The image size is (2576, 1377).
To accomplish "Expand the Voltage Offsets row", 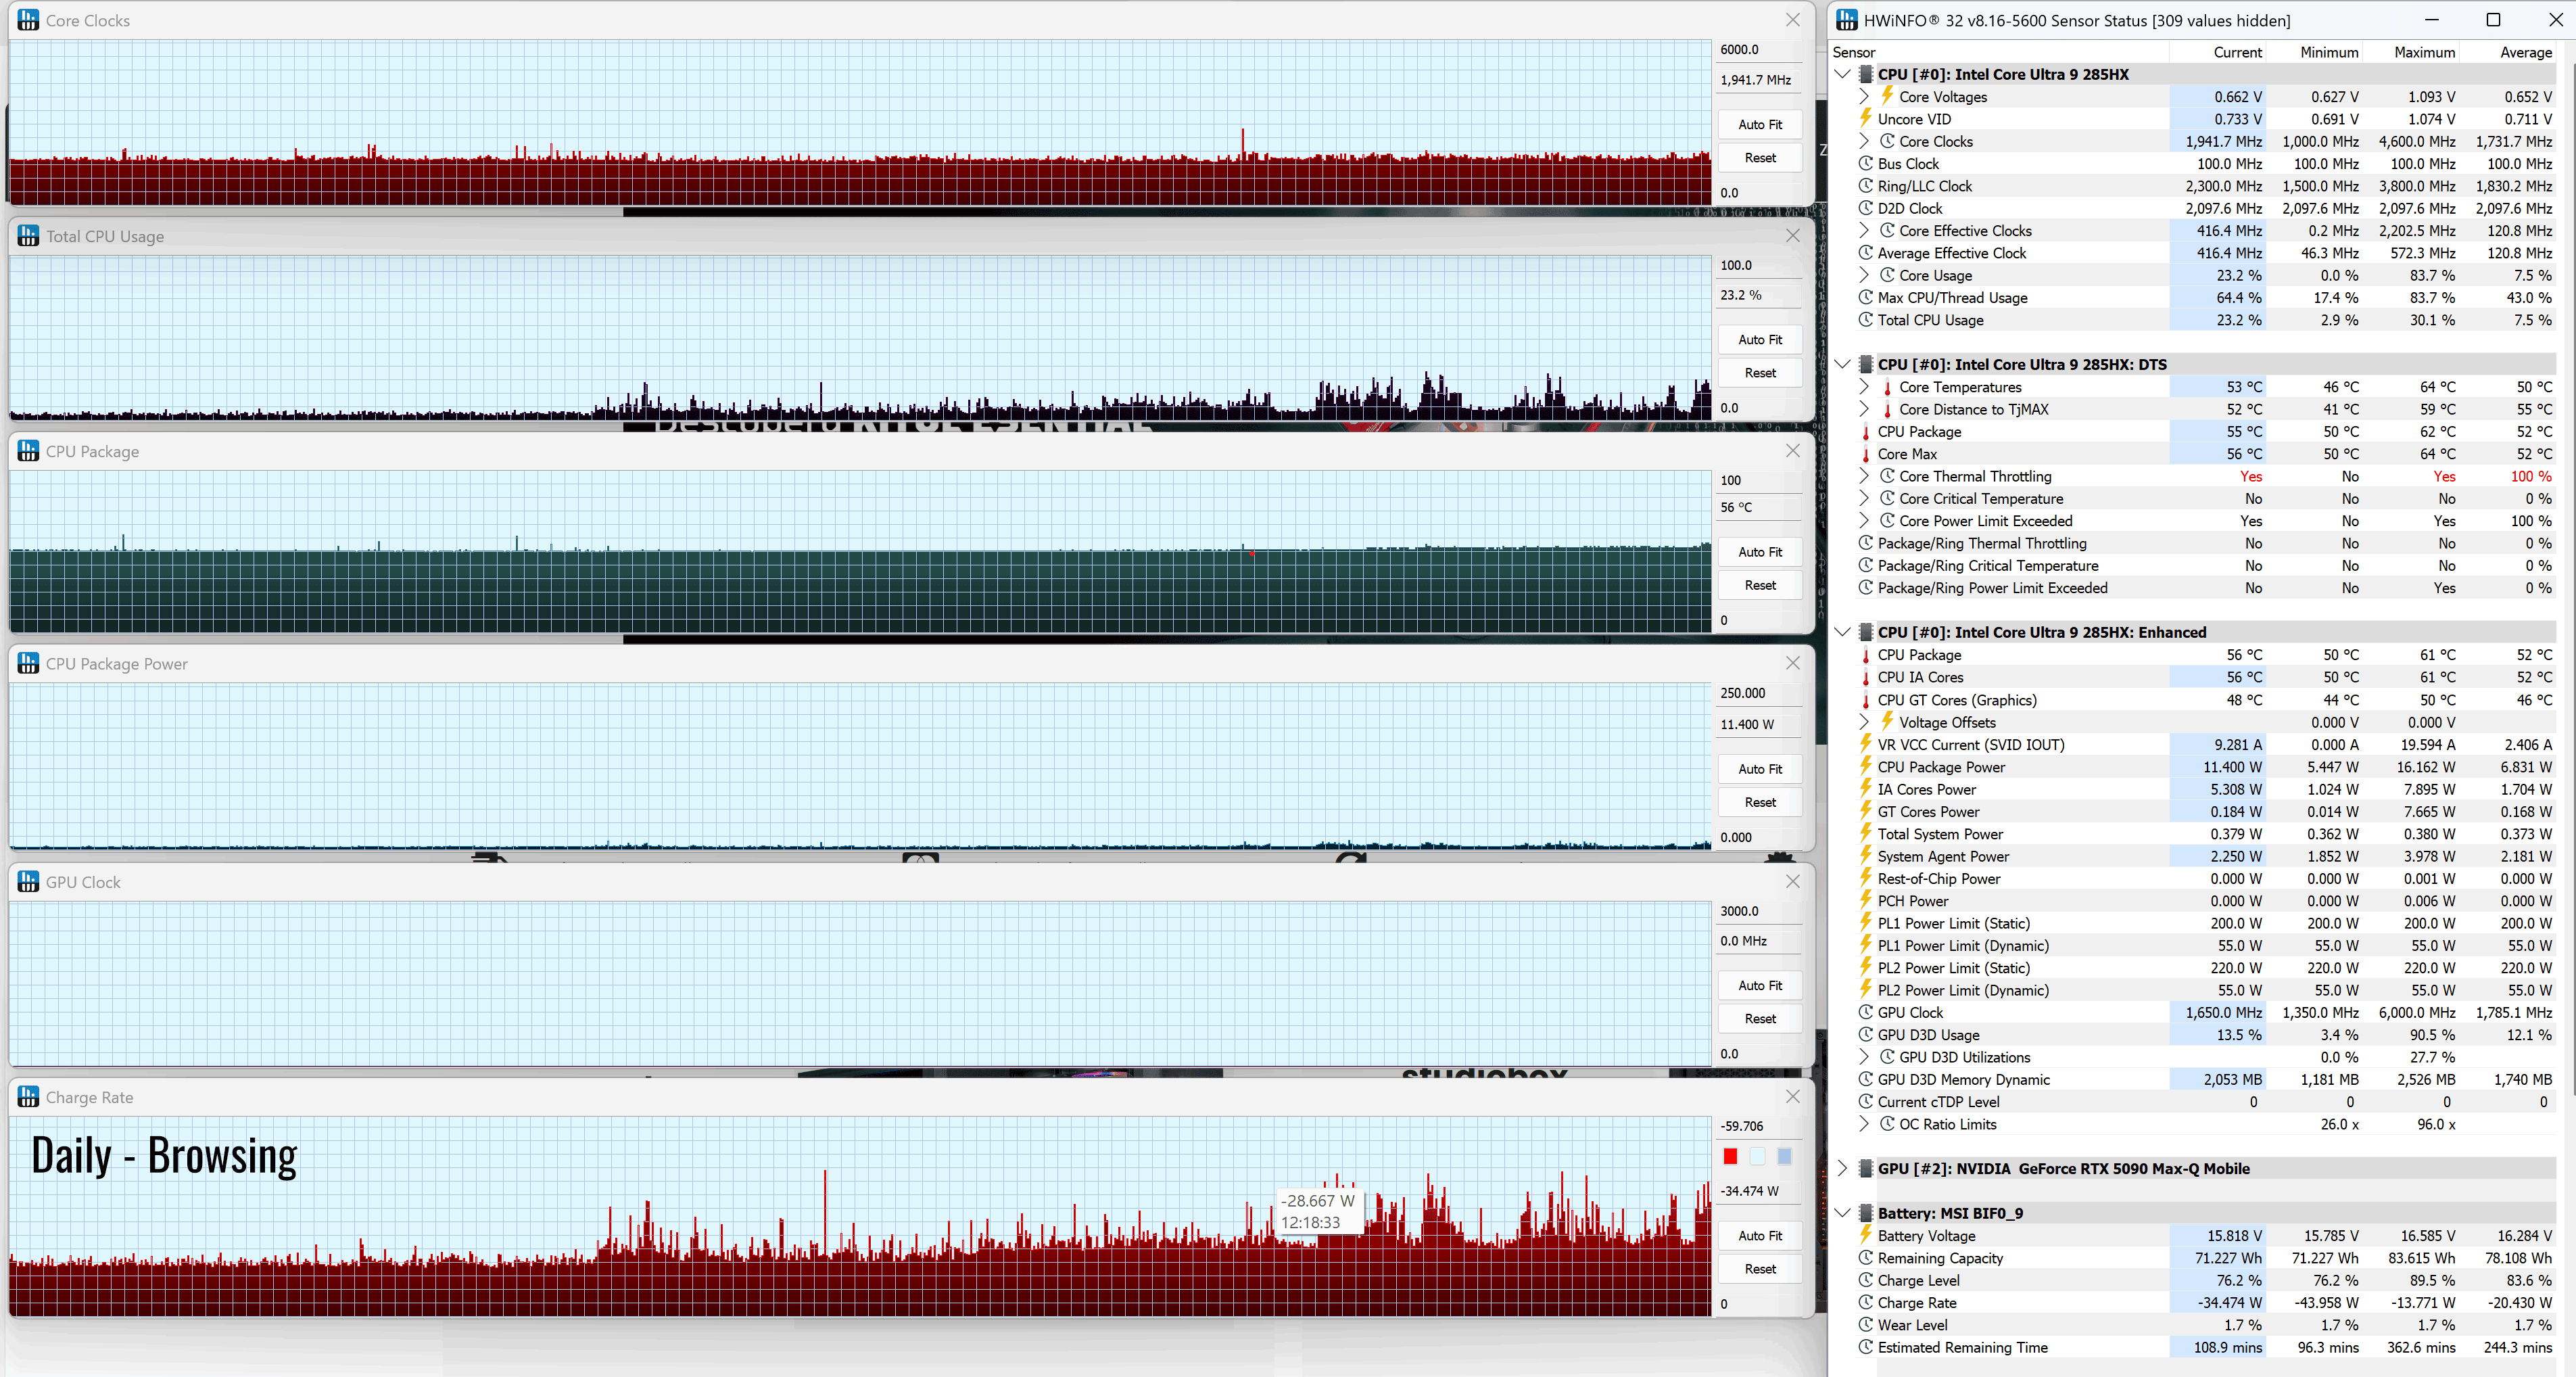I will [1864, 722].
